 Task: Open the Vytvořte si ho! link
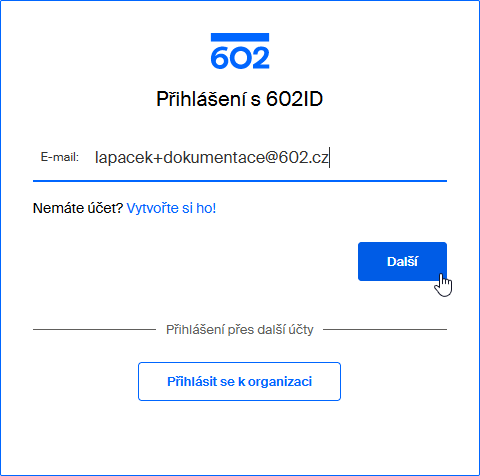click(x=171, y=208)
